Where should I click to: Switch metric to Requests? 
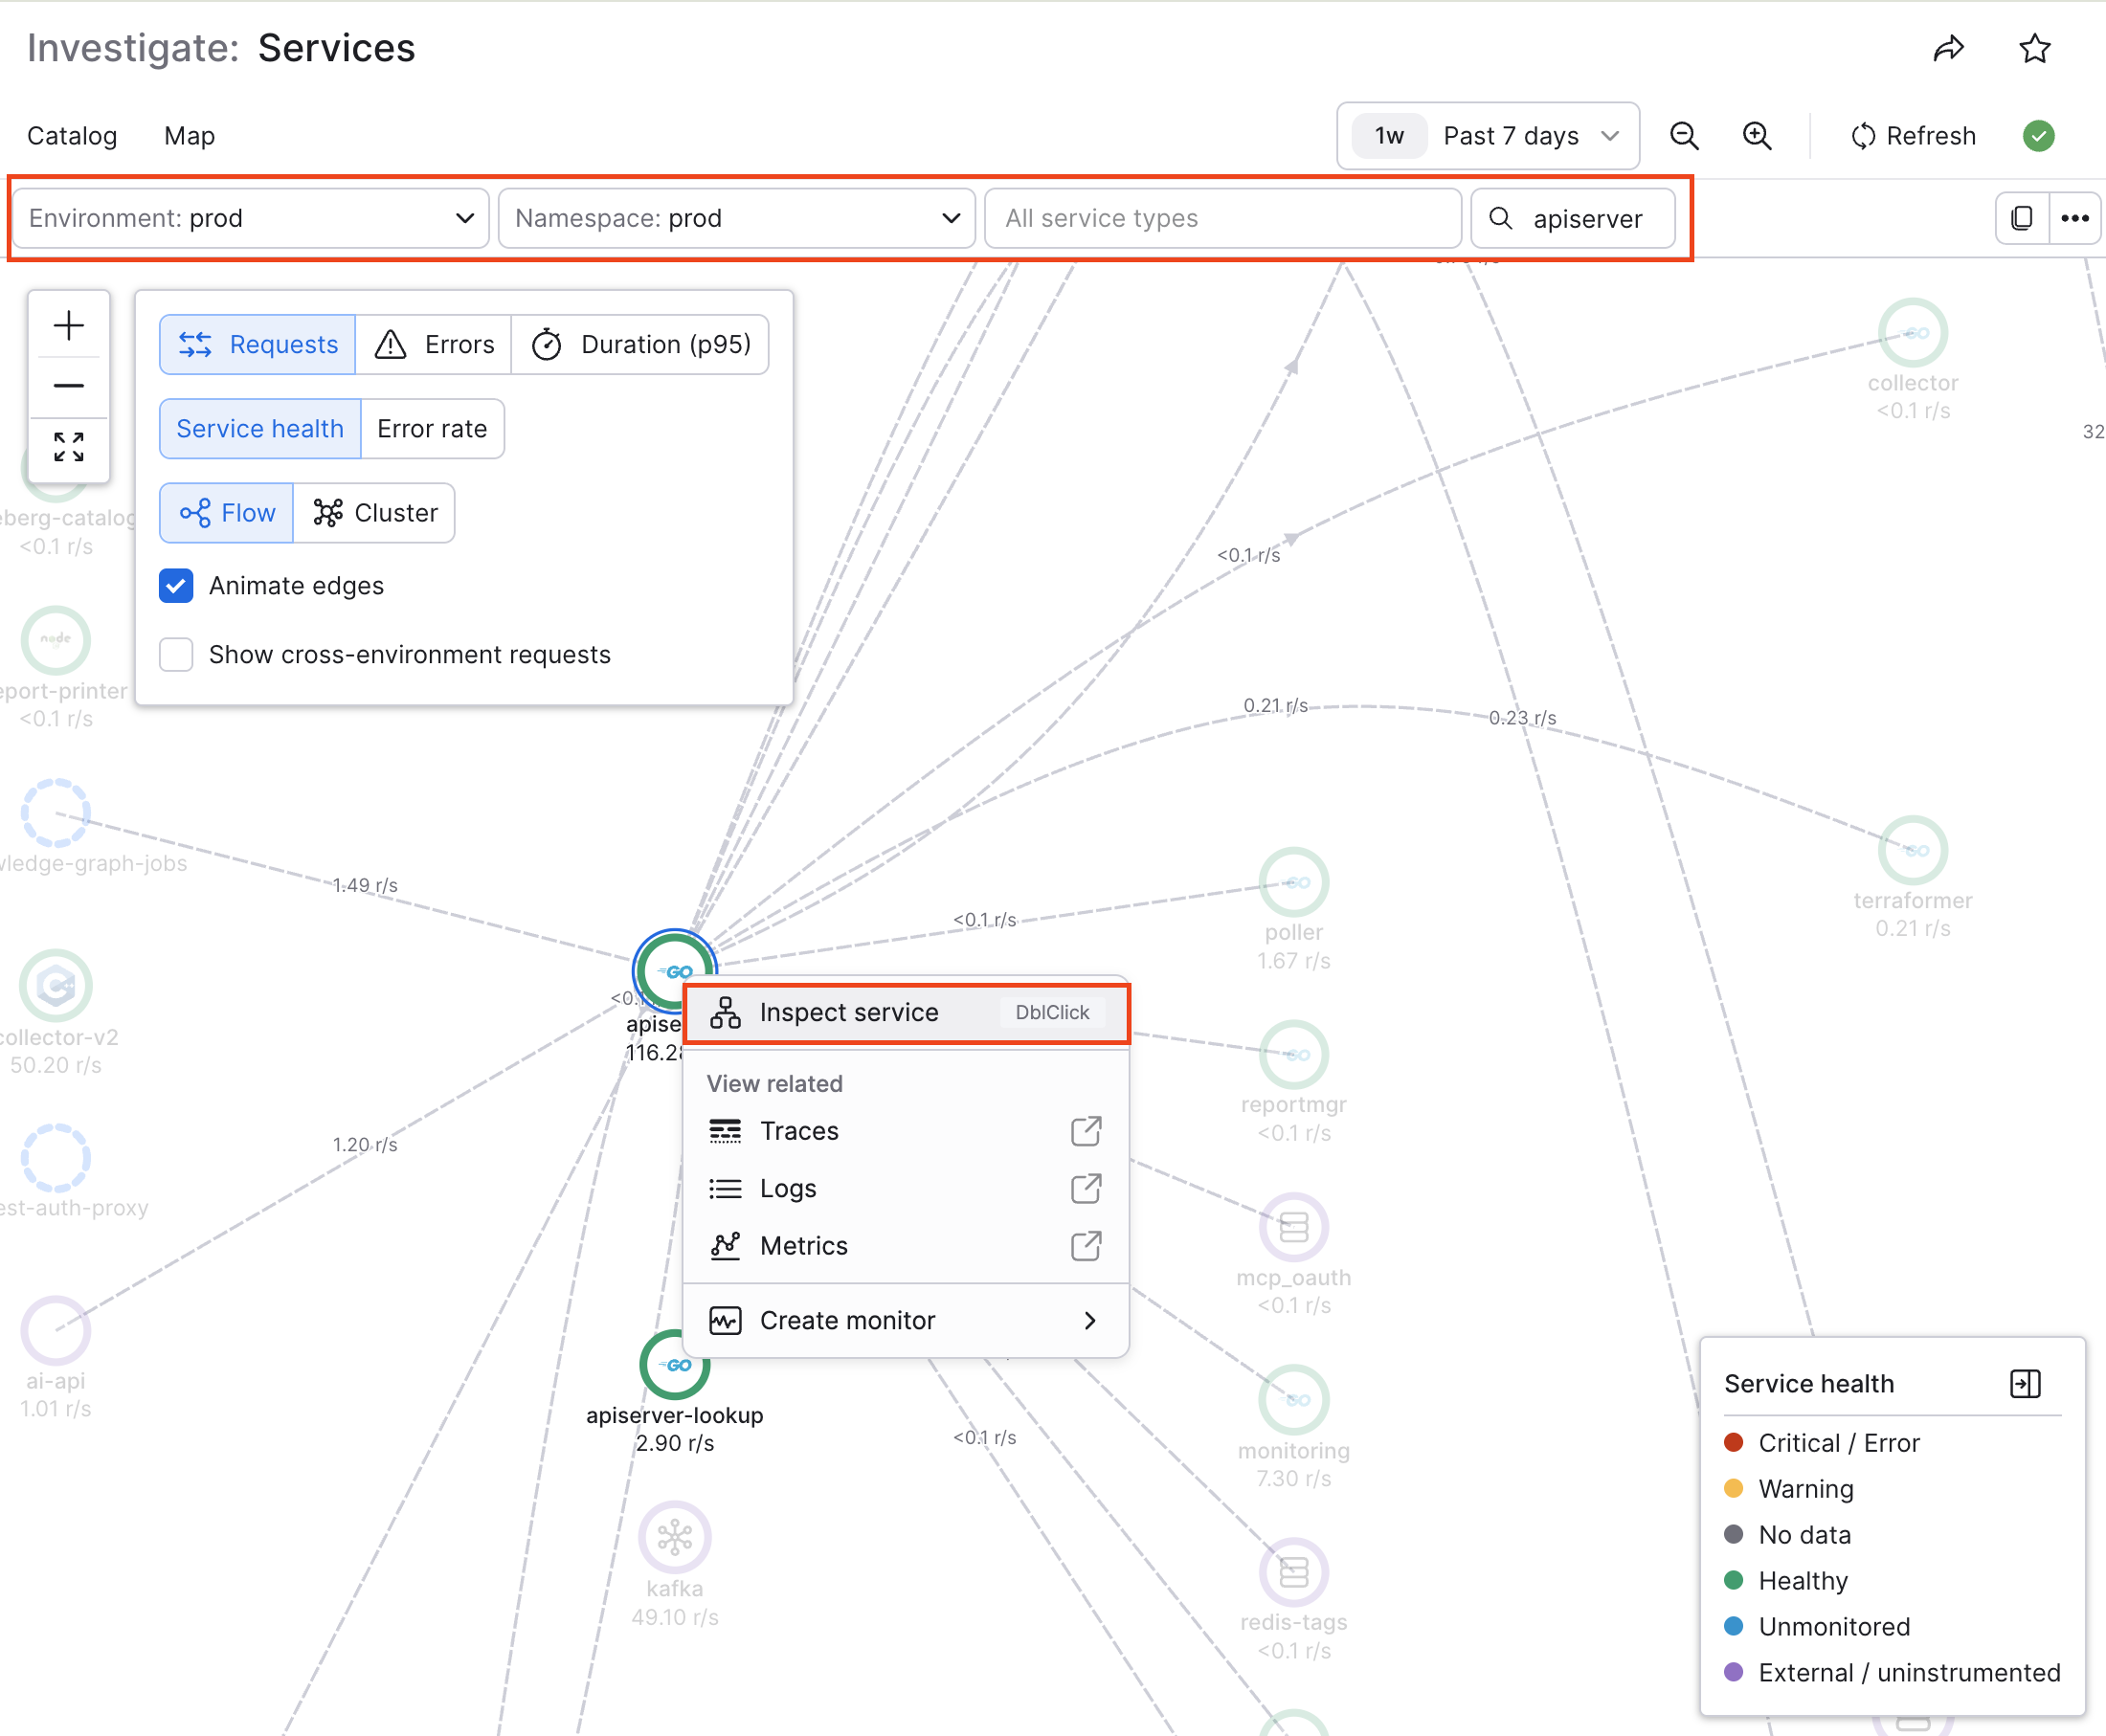(x=258, y=345)
